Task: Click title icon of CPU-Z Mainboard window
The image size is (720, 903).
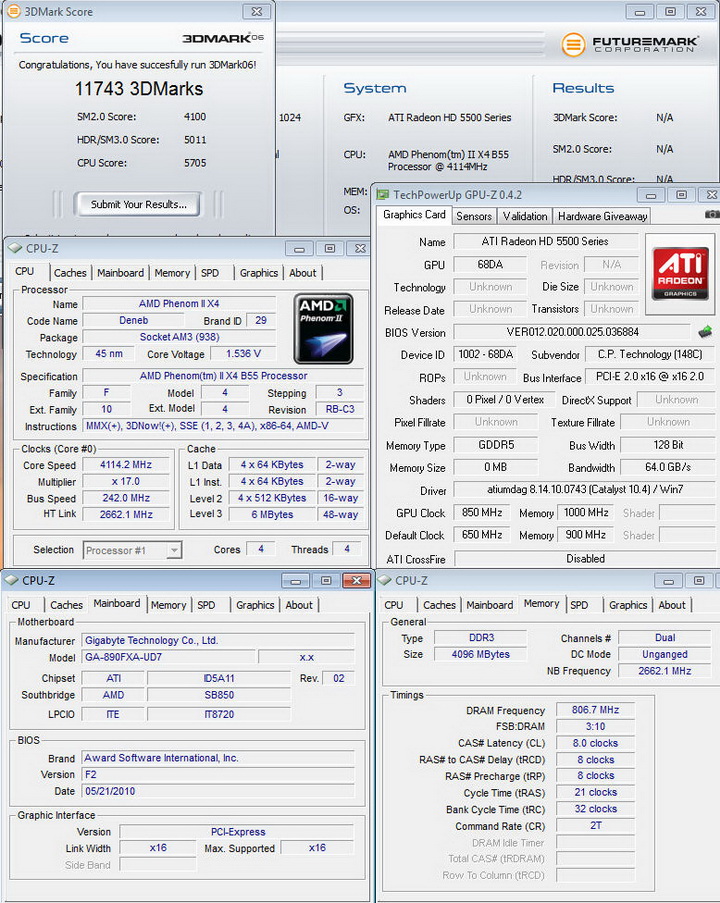Action: [12, 580]
